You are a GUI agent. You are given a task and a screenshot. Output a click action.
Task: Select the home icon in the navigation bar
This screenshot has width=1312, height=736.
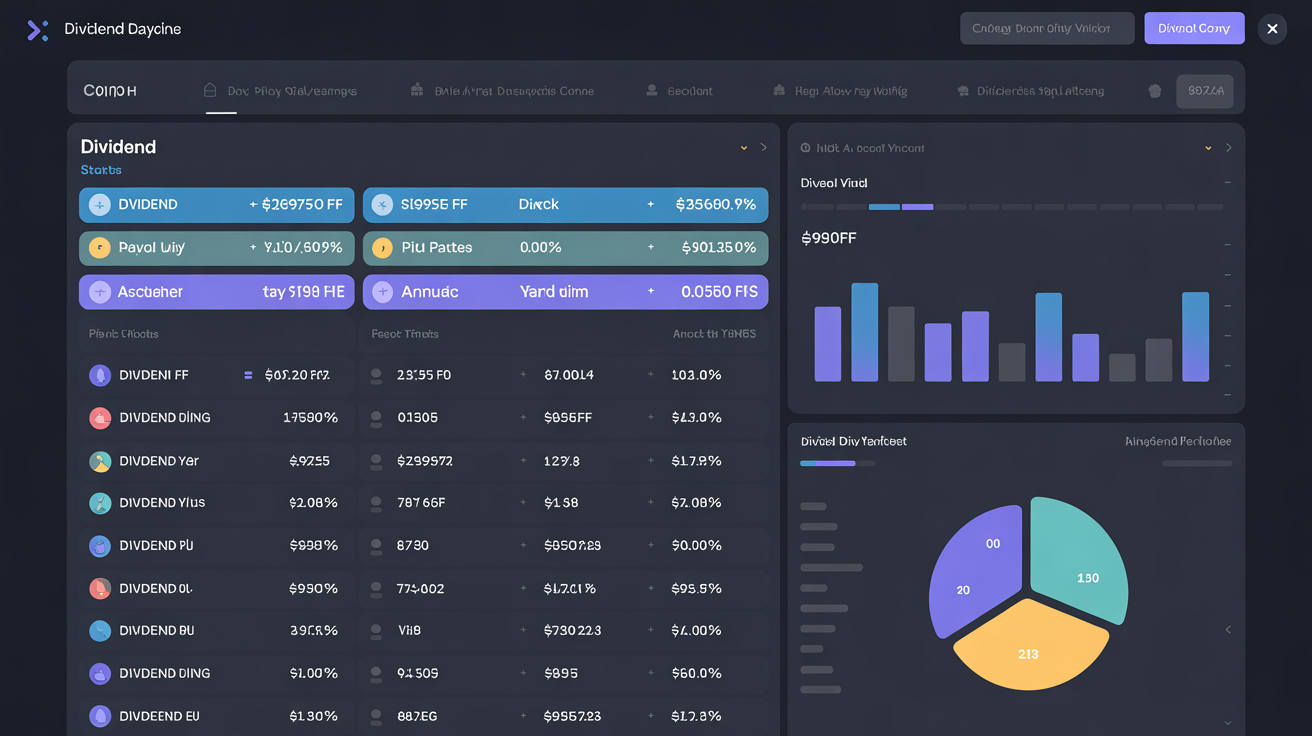click(x=210, y=89)
